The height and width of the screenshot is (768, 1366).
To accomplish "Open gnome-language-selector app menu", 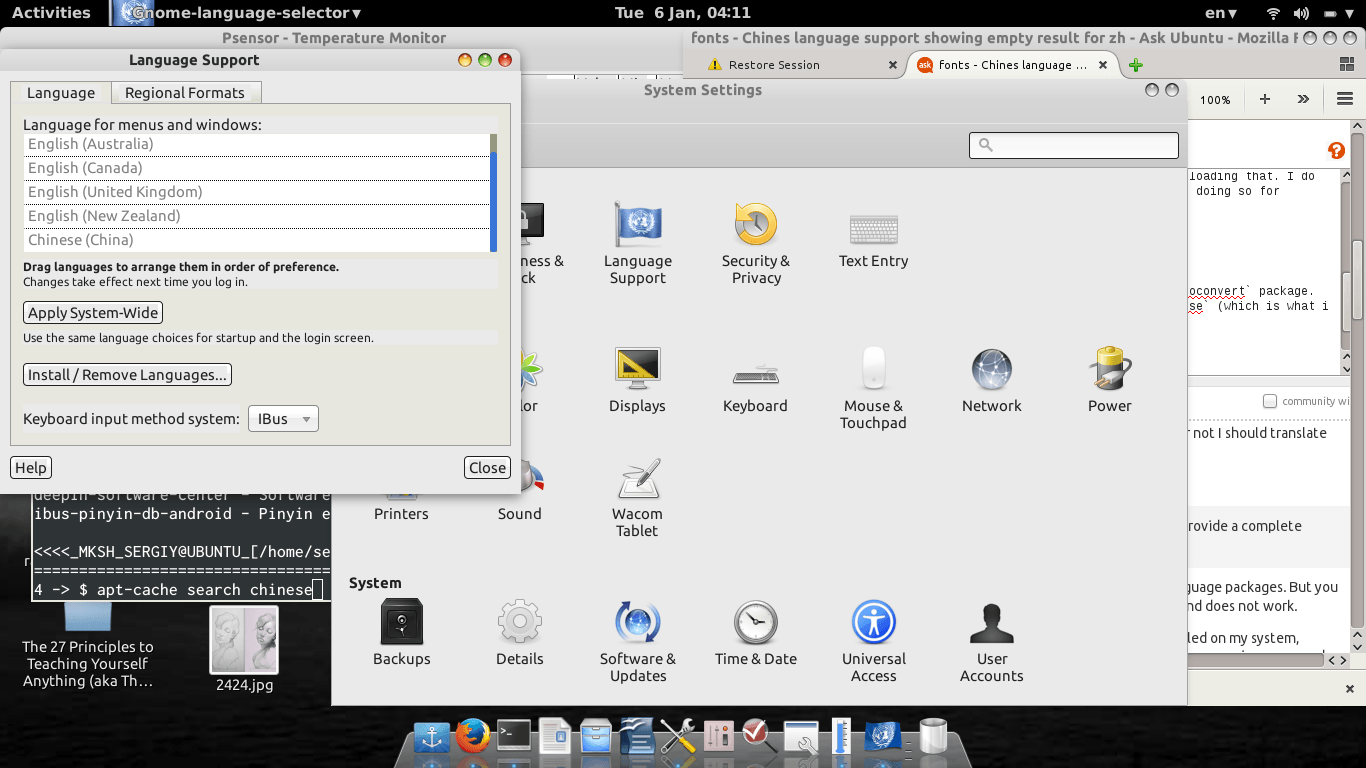I will click(x=238, y=13).
